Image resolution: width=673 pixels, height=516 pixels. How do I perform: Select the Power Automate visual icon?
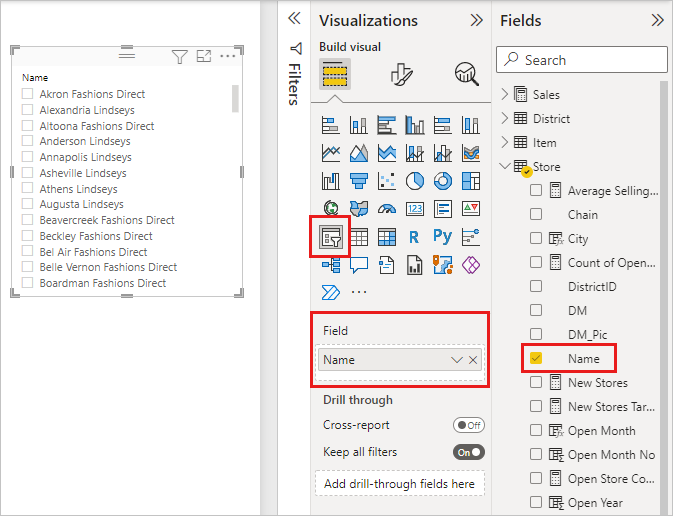coord(330,293)
